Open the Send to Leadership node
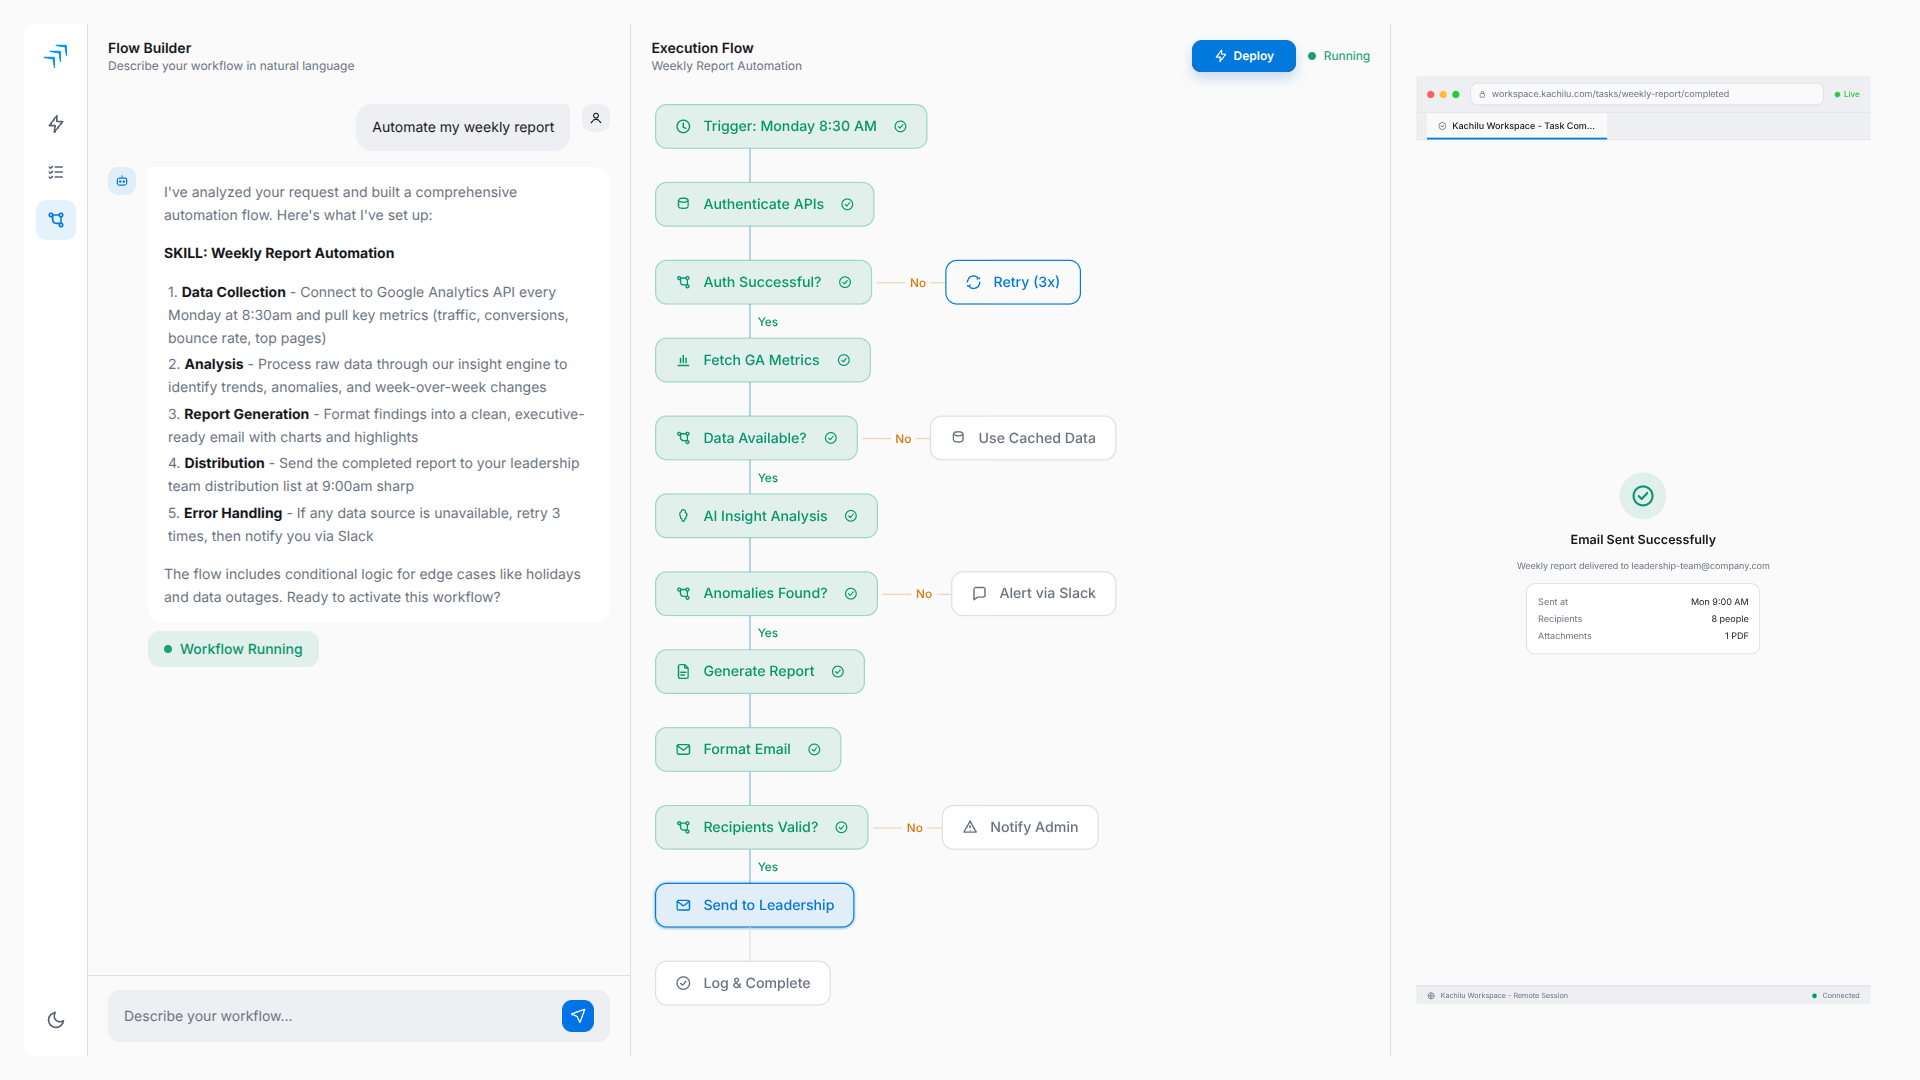Screen dimensions: 1920x1080 pyautogui.click(x=754, y=905)
